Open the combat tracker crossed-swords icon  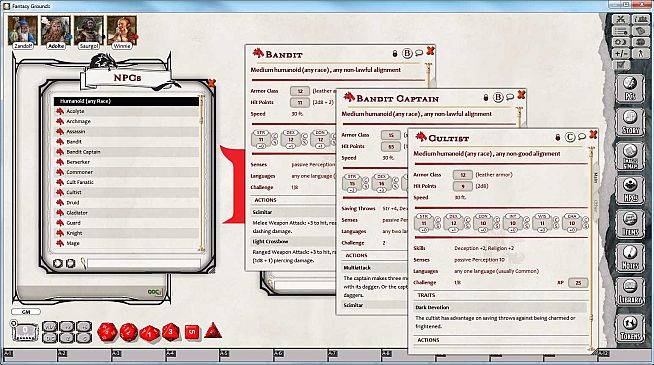click(x=621, y=19)
